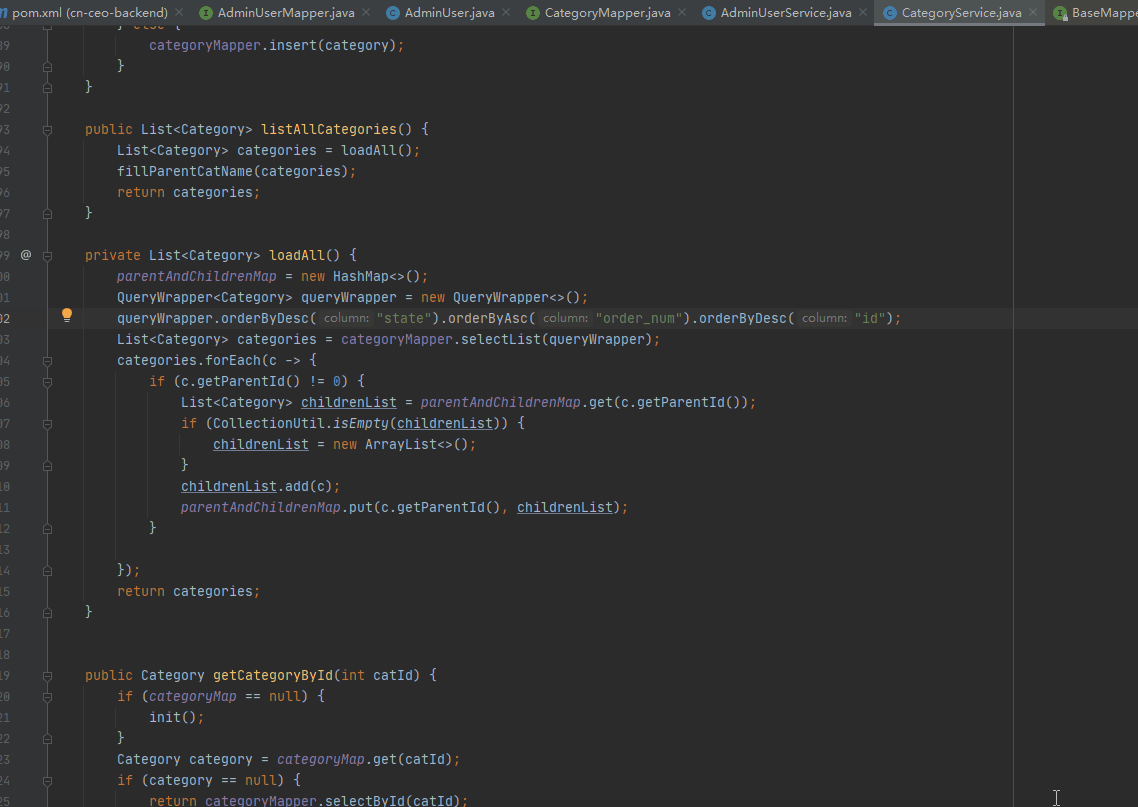Viewport: 1138px width, 807px height.
Task: Open the AdminUserService.java tab
Action: tap(786, 12)
